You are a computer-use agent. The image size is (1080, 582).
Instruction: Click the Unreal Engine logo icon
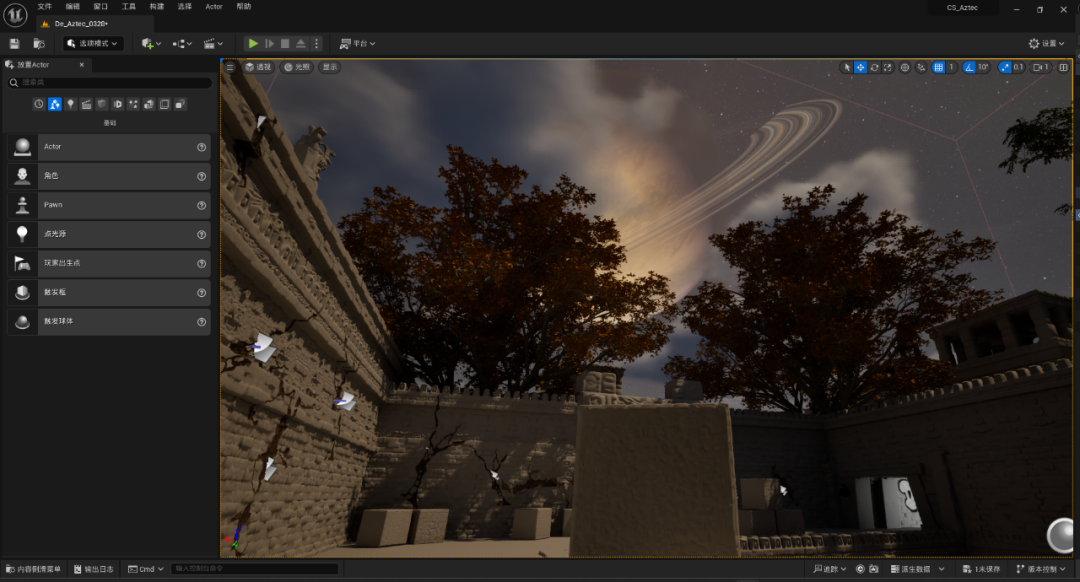coord(15,14)
